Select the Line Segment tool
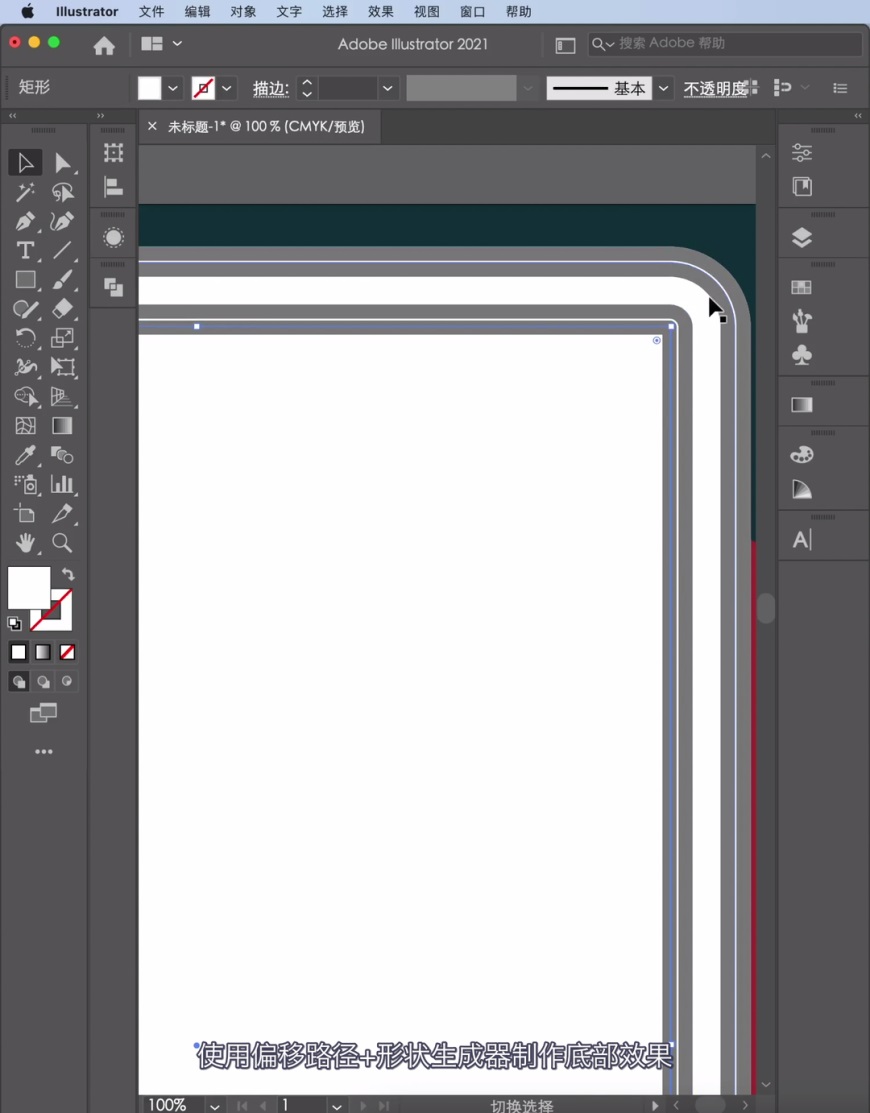Image resolution: width=870 pixels, height=1113 pixels. tap(62, 251)
